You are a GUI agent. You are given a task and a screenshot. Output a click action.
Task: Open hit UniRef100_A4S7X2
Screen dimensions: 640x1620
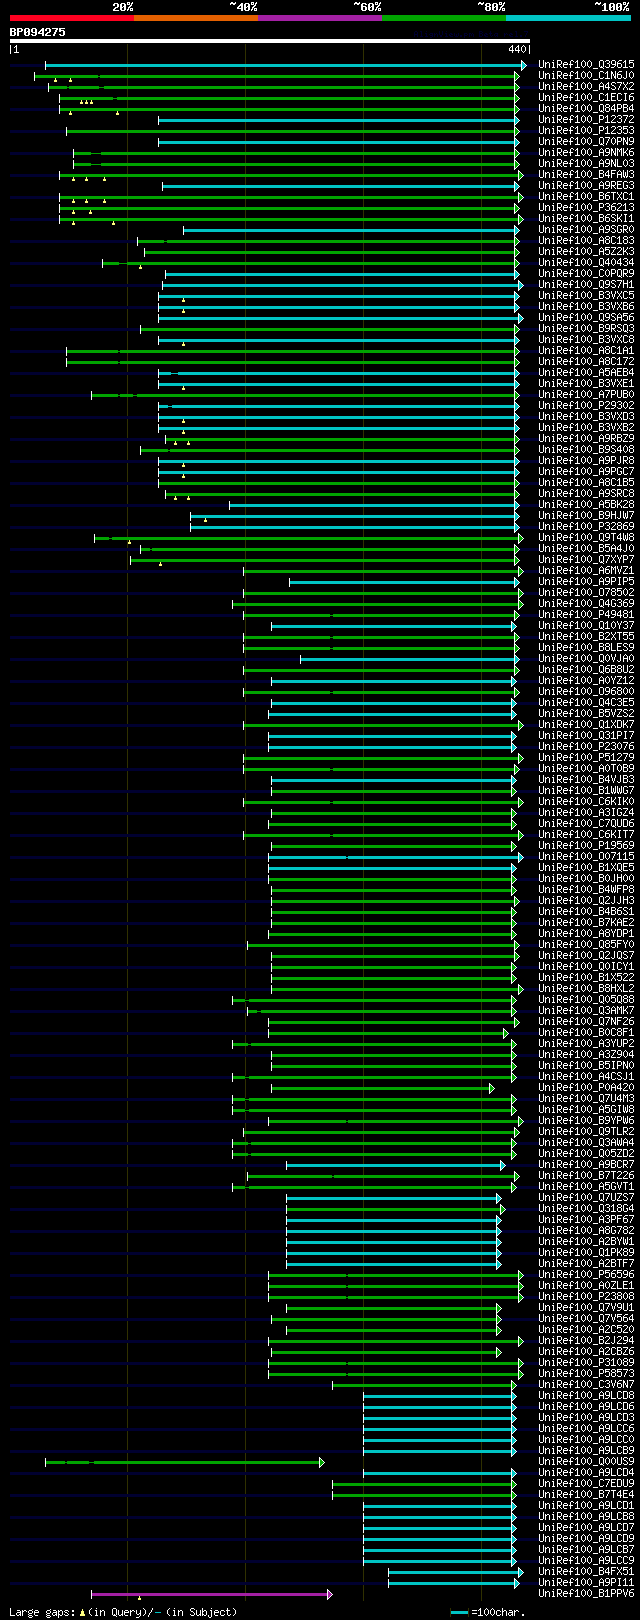pyautogui.click(x=586, y=86)
